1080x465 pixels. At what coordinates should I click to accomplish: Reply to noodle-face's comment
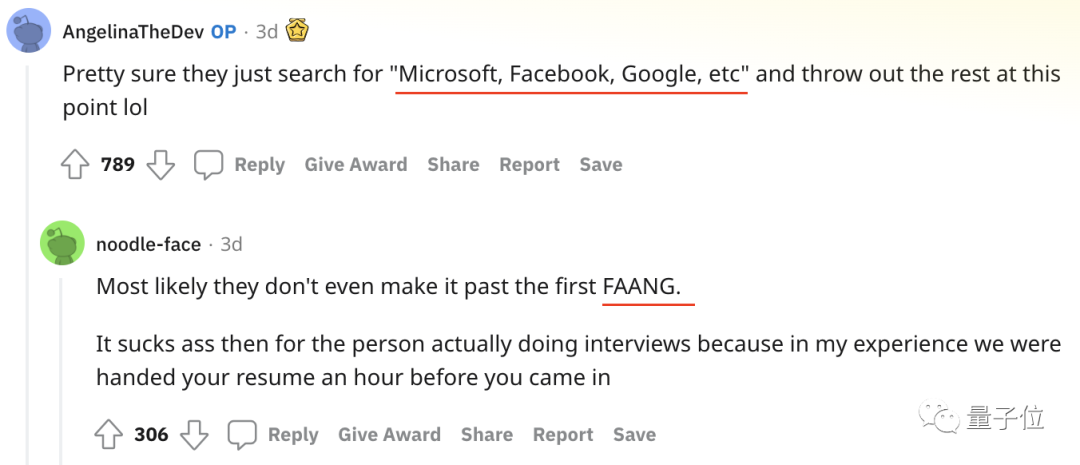pyautogui.click(x=293, y=434)
